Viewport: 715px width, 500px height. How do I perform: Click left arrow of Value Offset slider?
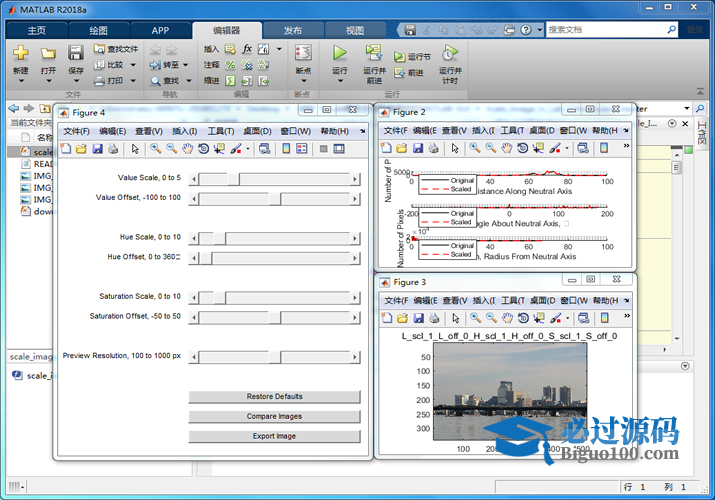click(194, 199)
